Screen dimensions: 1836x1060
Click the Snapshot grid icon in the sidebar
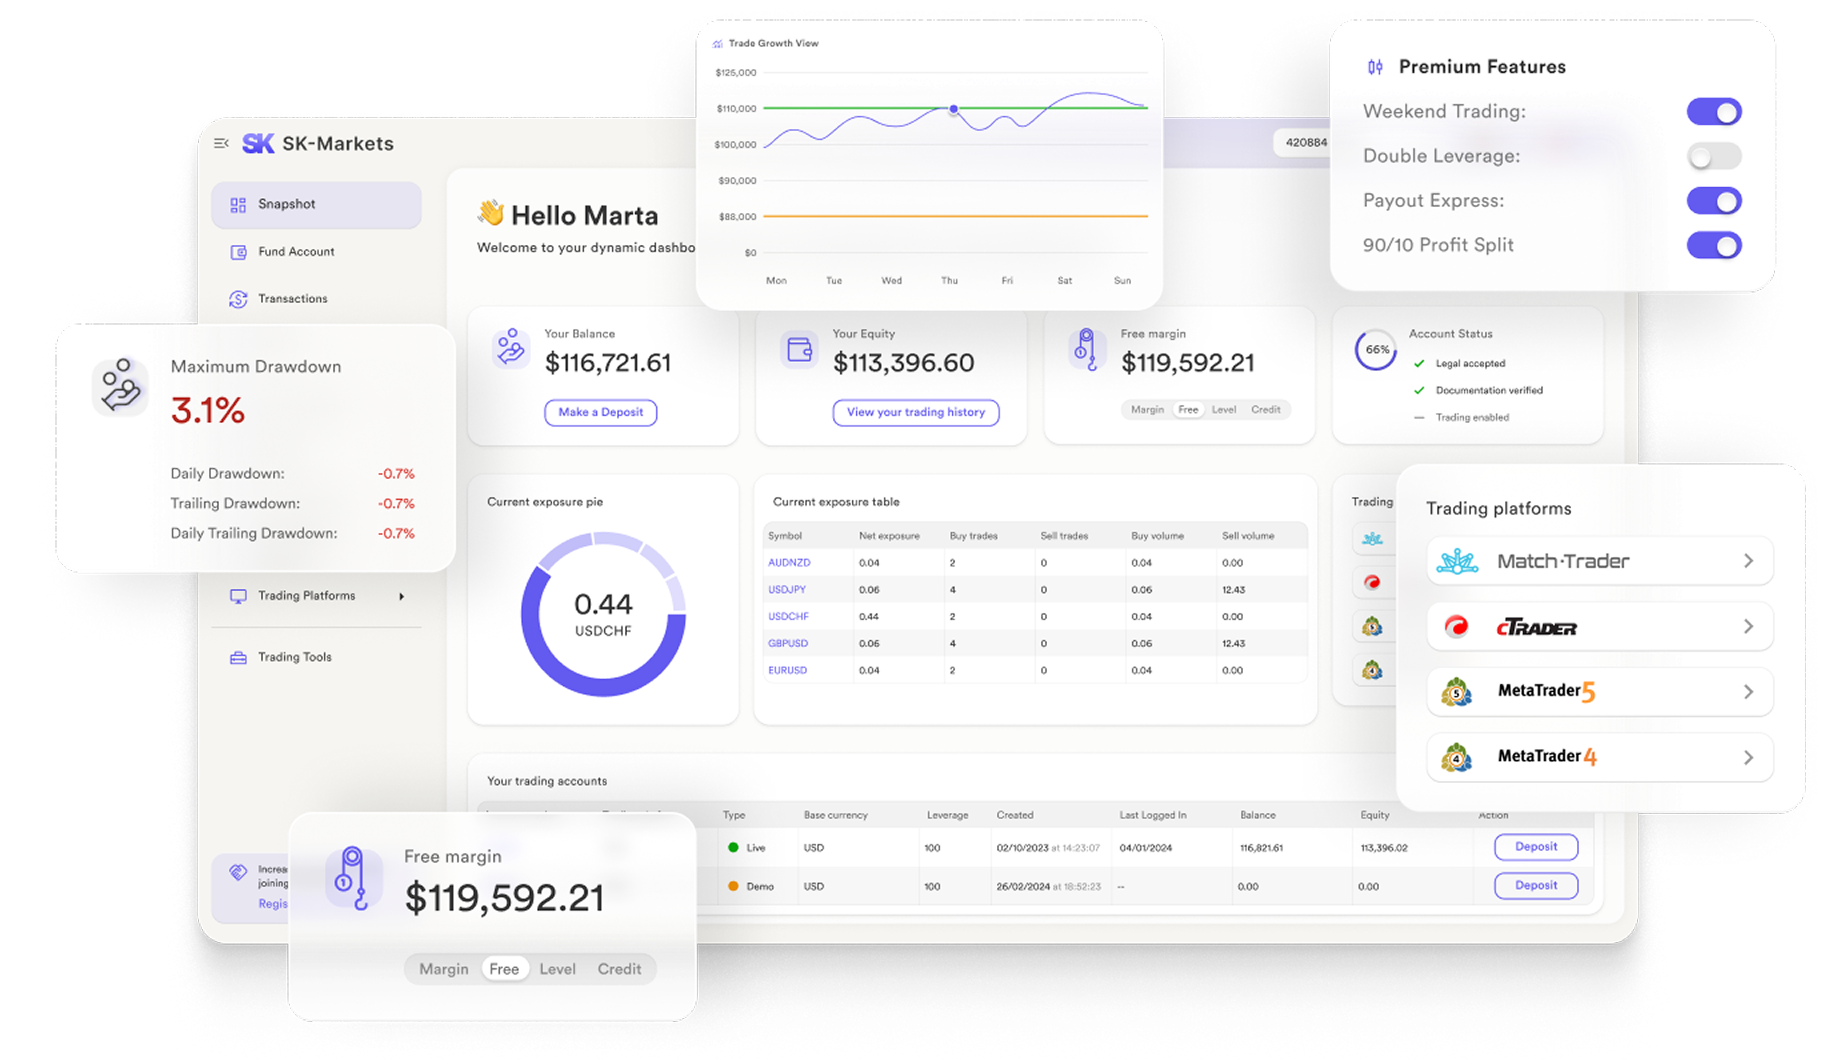pyautogui.click(x=238, y=205)
